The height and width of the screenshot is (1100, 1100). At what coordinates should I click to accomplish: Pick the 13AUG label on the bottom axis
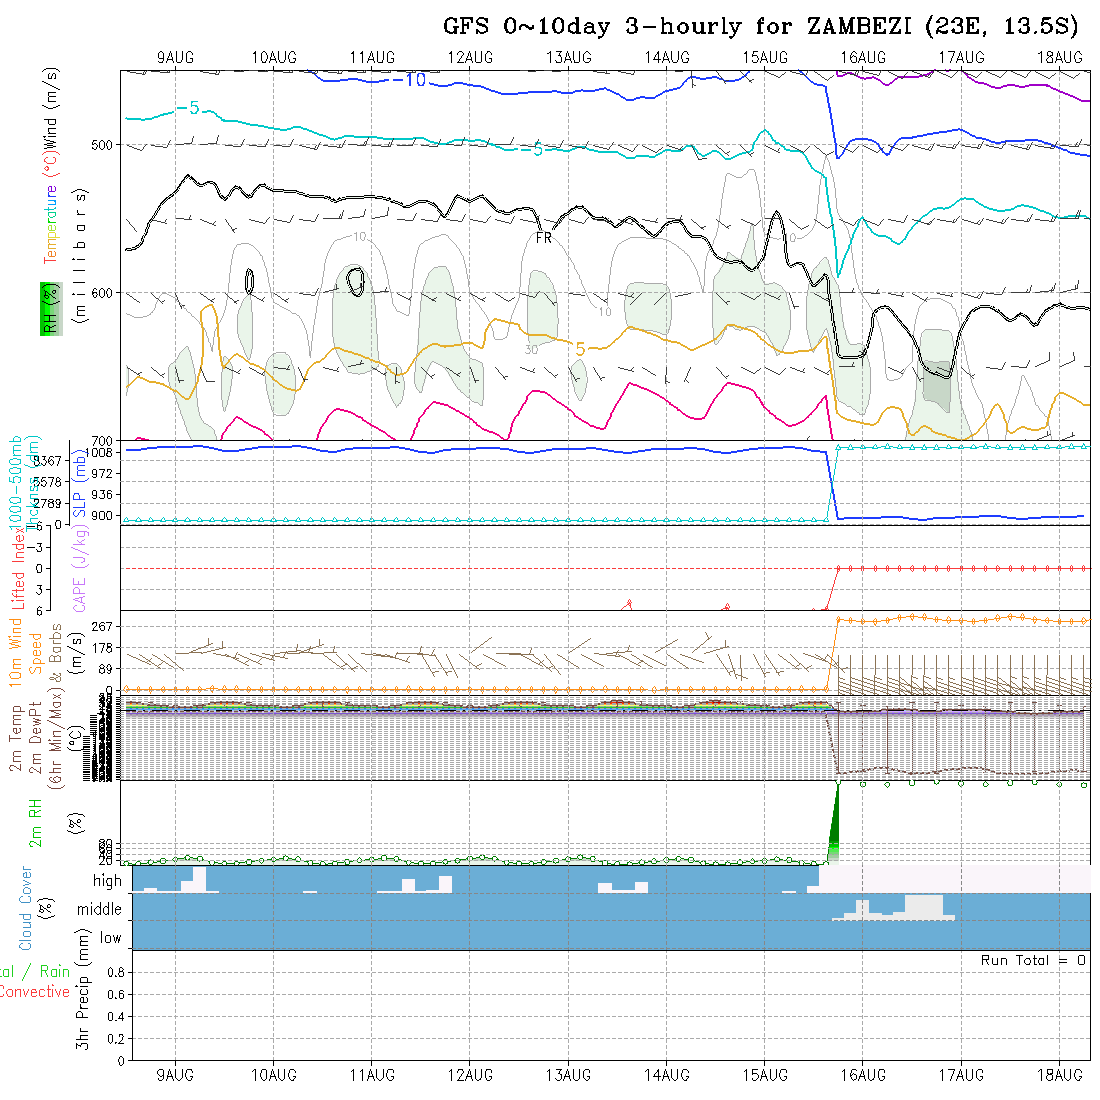[568, 1075]
